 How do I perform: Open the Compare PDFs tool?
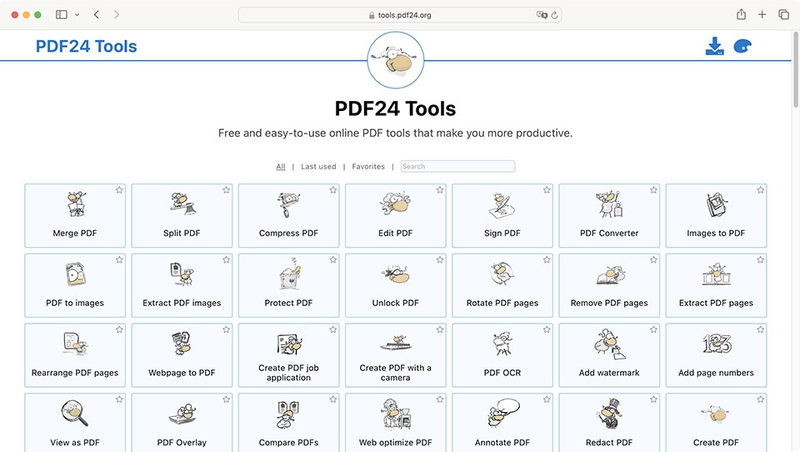[x=289, y=422]
